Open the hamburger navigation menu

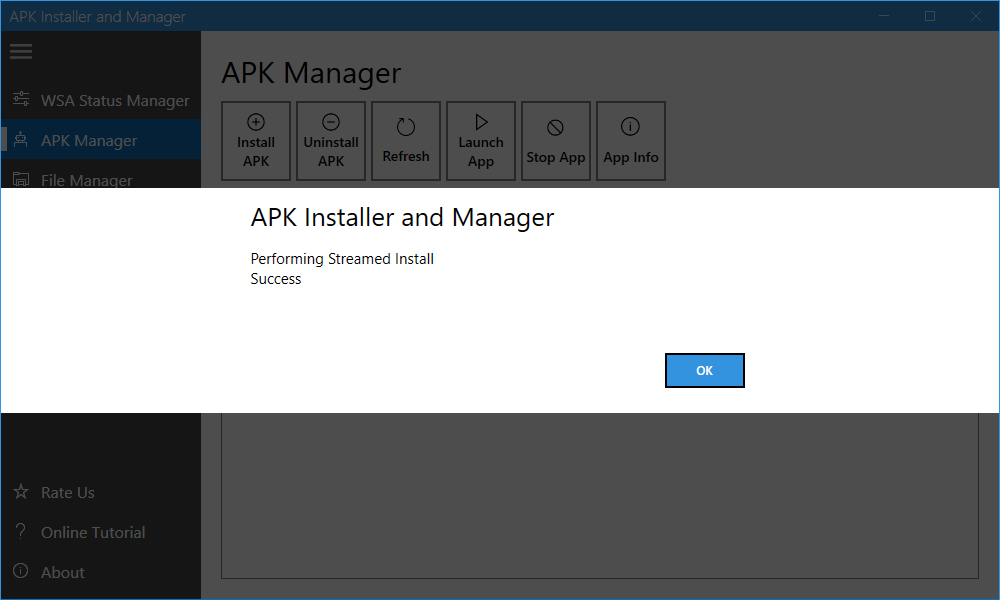[21, 51]
